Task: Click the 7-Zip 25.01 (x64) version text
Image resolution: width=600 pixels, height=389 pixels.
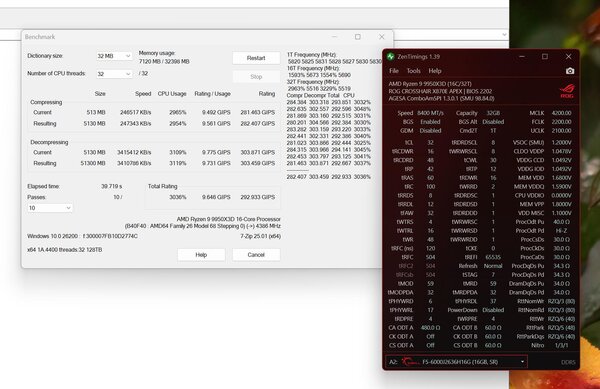Action: click(x=261, y=236)
